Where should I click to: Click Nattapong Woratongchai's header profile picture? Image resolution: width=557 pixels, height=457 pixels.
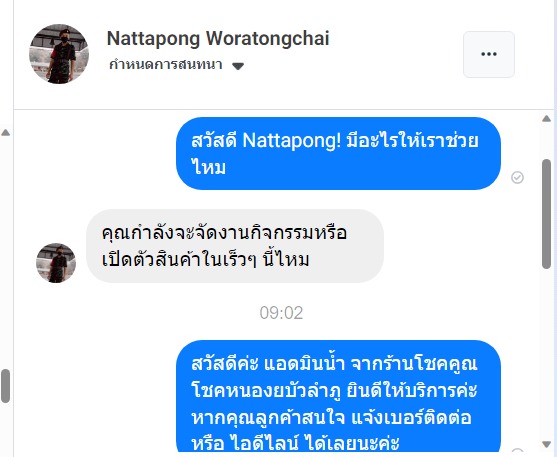point(59,54)
